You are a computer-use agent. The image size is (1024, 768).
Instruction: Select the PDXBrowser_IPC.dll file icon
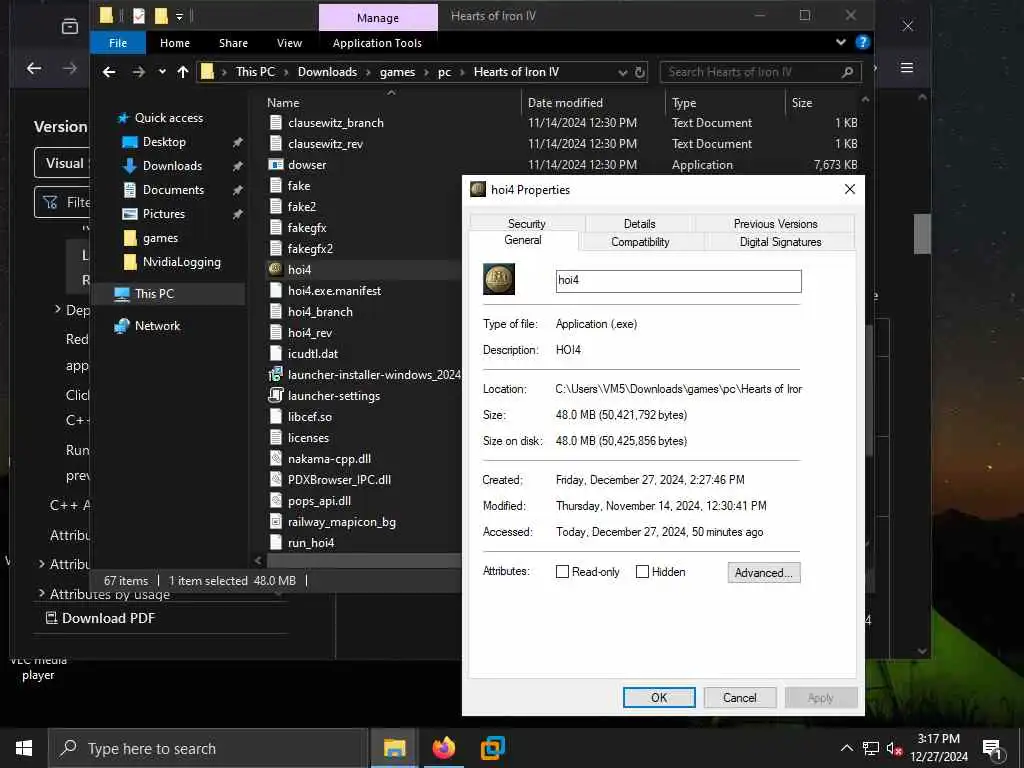(276, 479)
